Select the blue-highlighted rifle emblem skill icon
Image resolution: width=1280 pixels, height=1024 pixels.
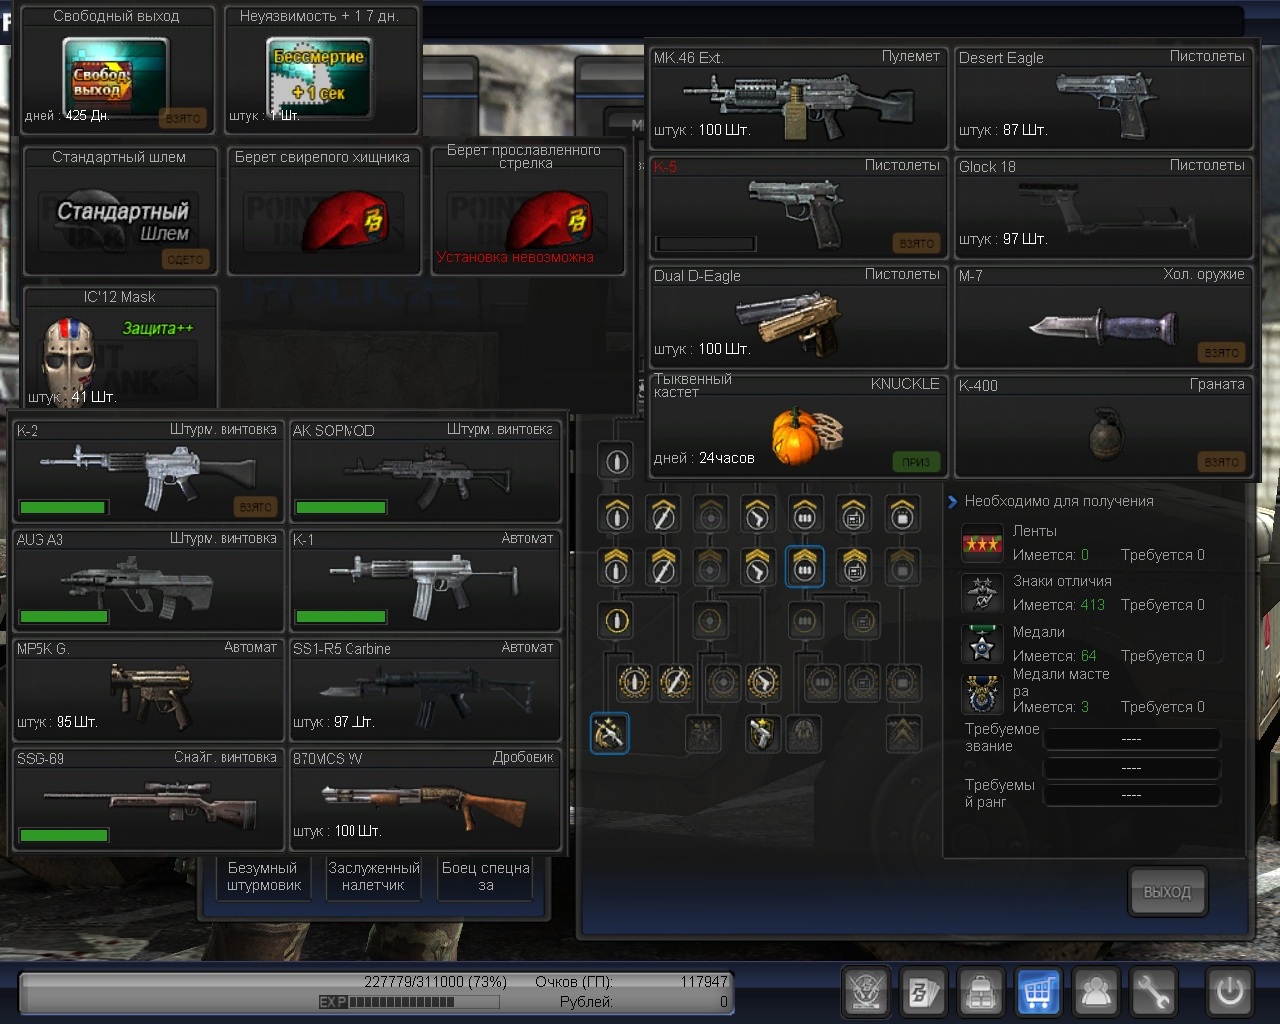pos(609,733)
